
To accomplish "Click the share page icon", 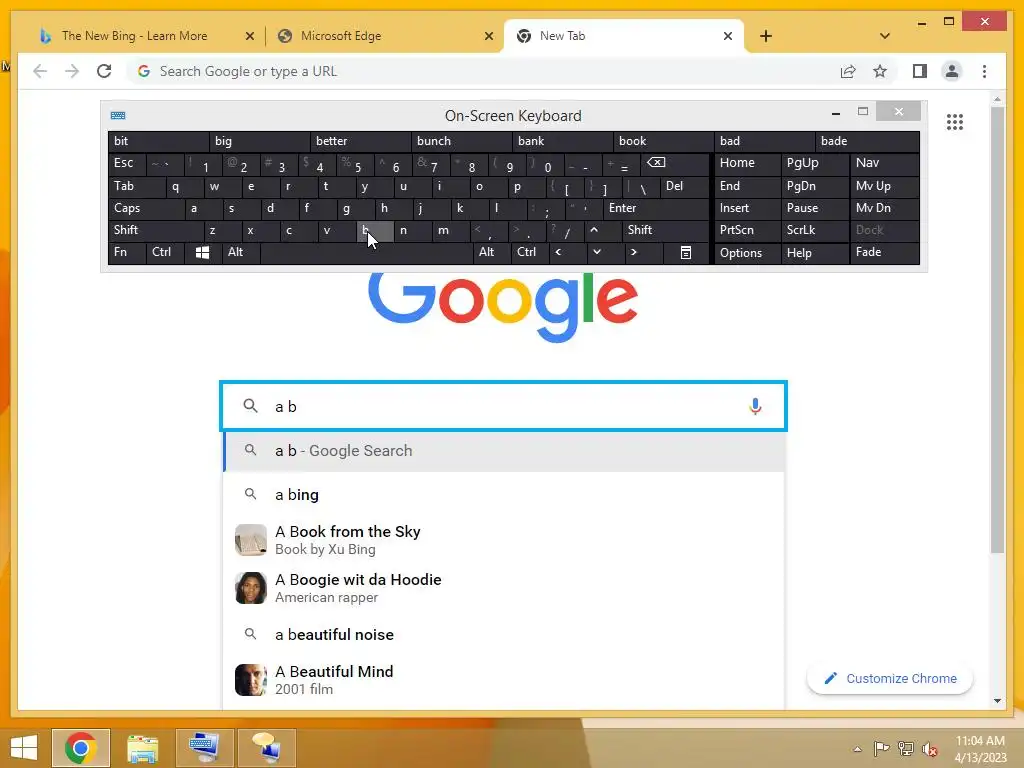I will pyautogui.click(x=848, y=71).
